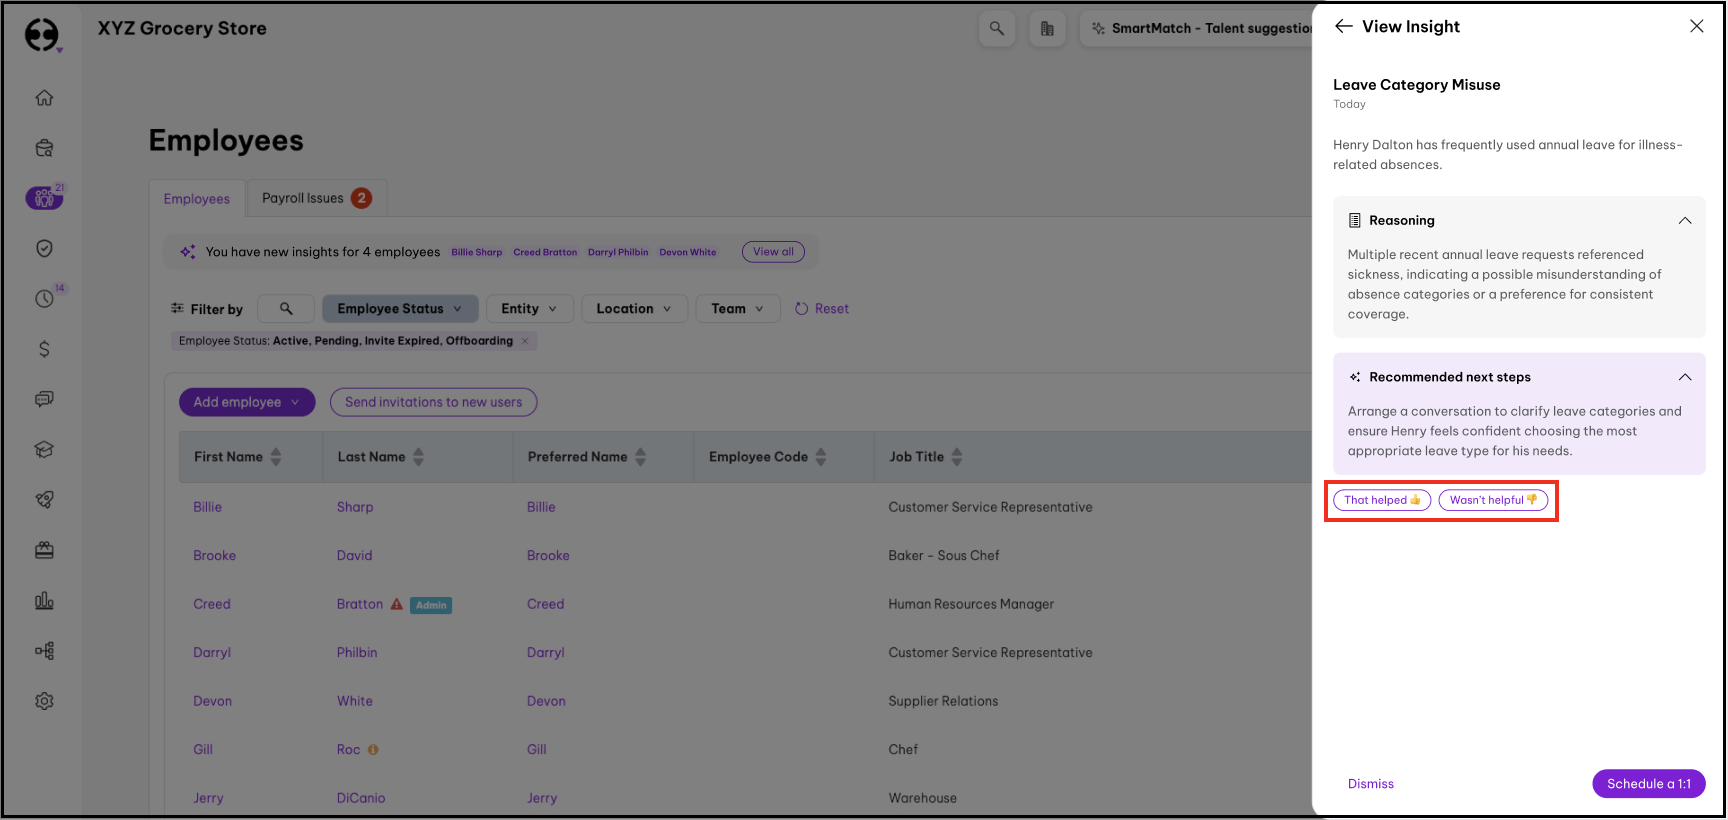1728x820 pixels.
Task: Open the reports bar chart icon
Action: coord(44,601)
